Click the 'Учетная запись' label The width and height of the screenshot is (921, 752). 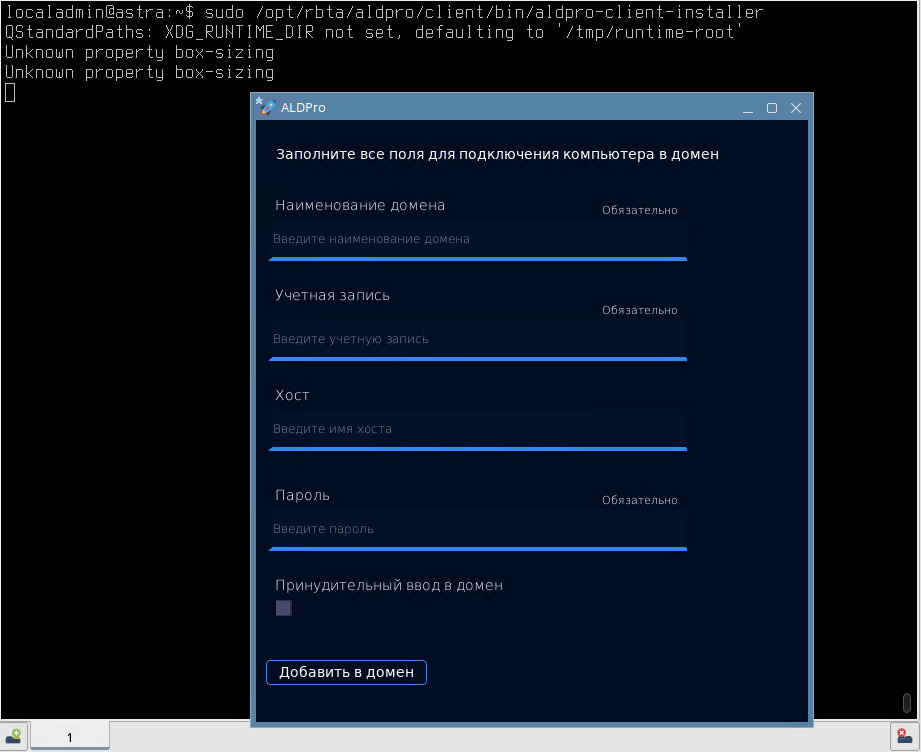332,296
